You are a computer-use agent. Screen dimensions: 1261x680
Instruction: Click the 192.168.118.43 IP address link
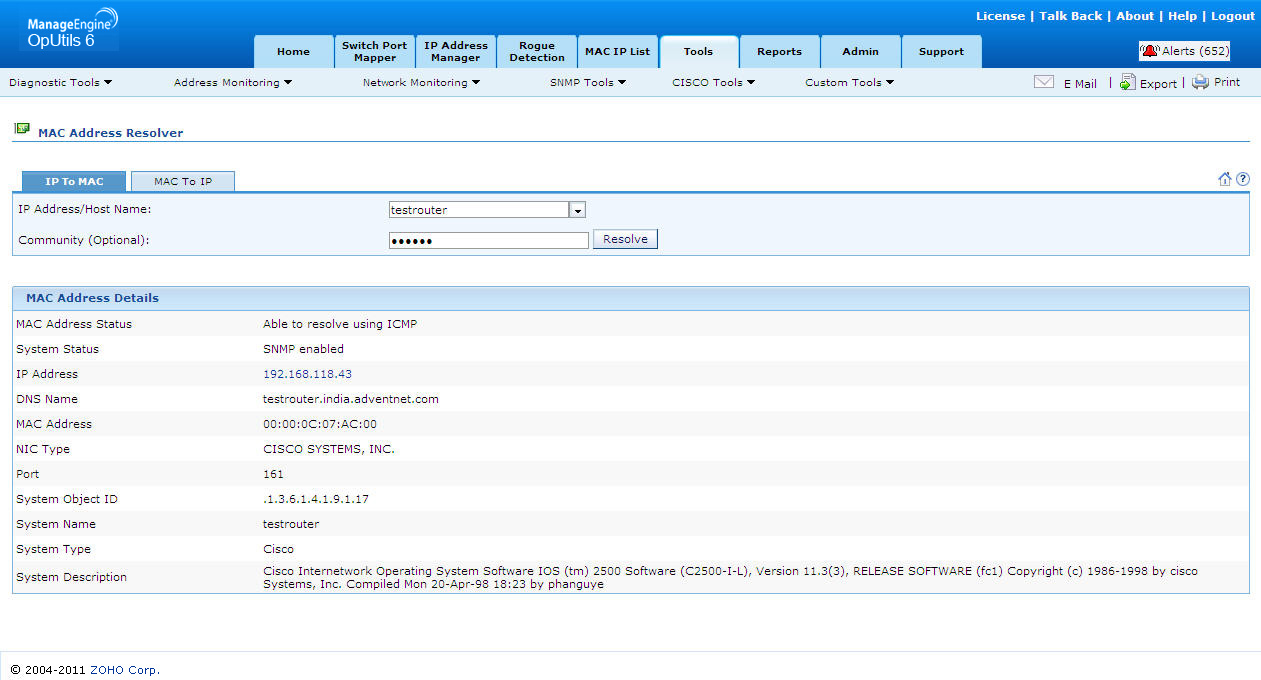[x=307, y=374]
